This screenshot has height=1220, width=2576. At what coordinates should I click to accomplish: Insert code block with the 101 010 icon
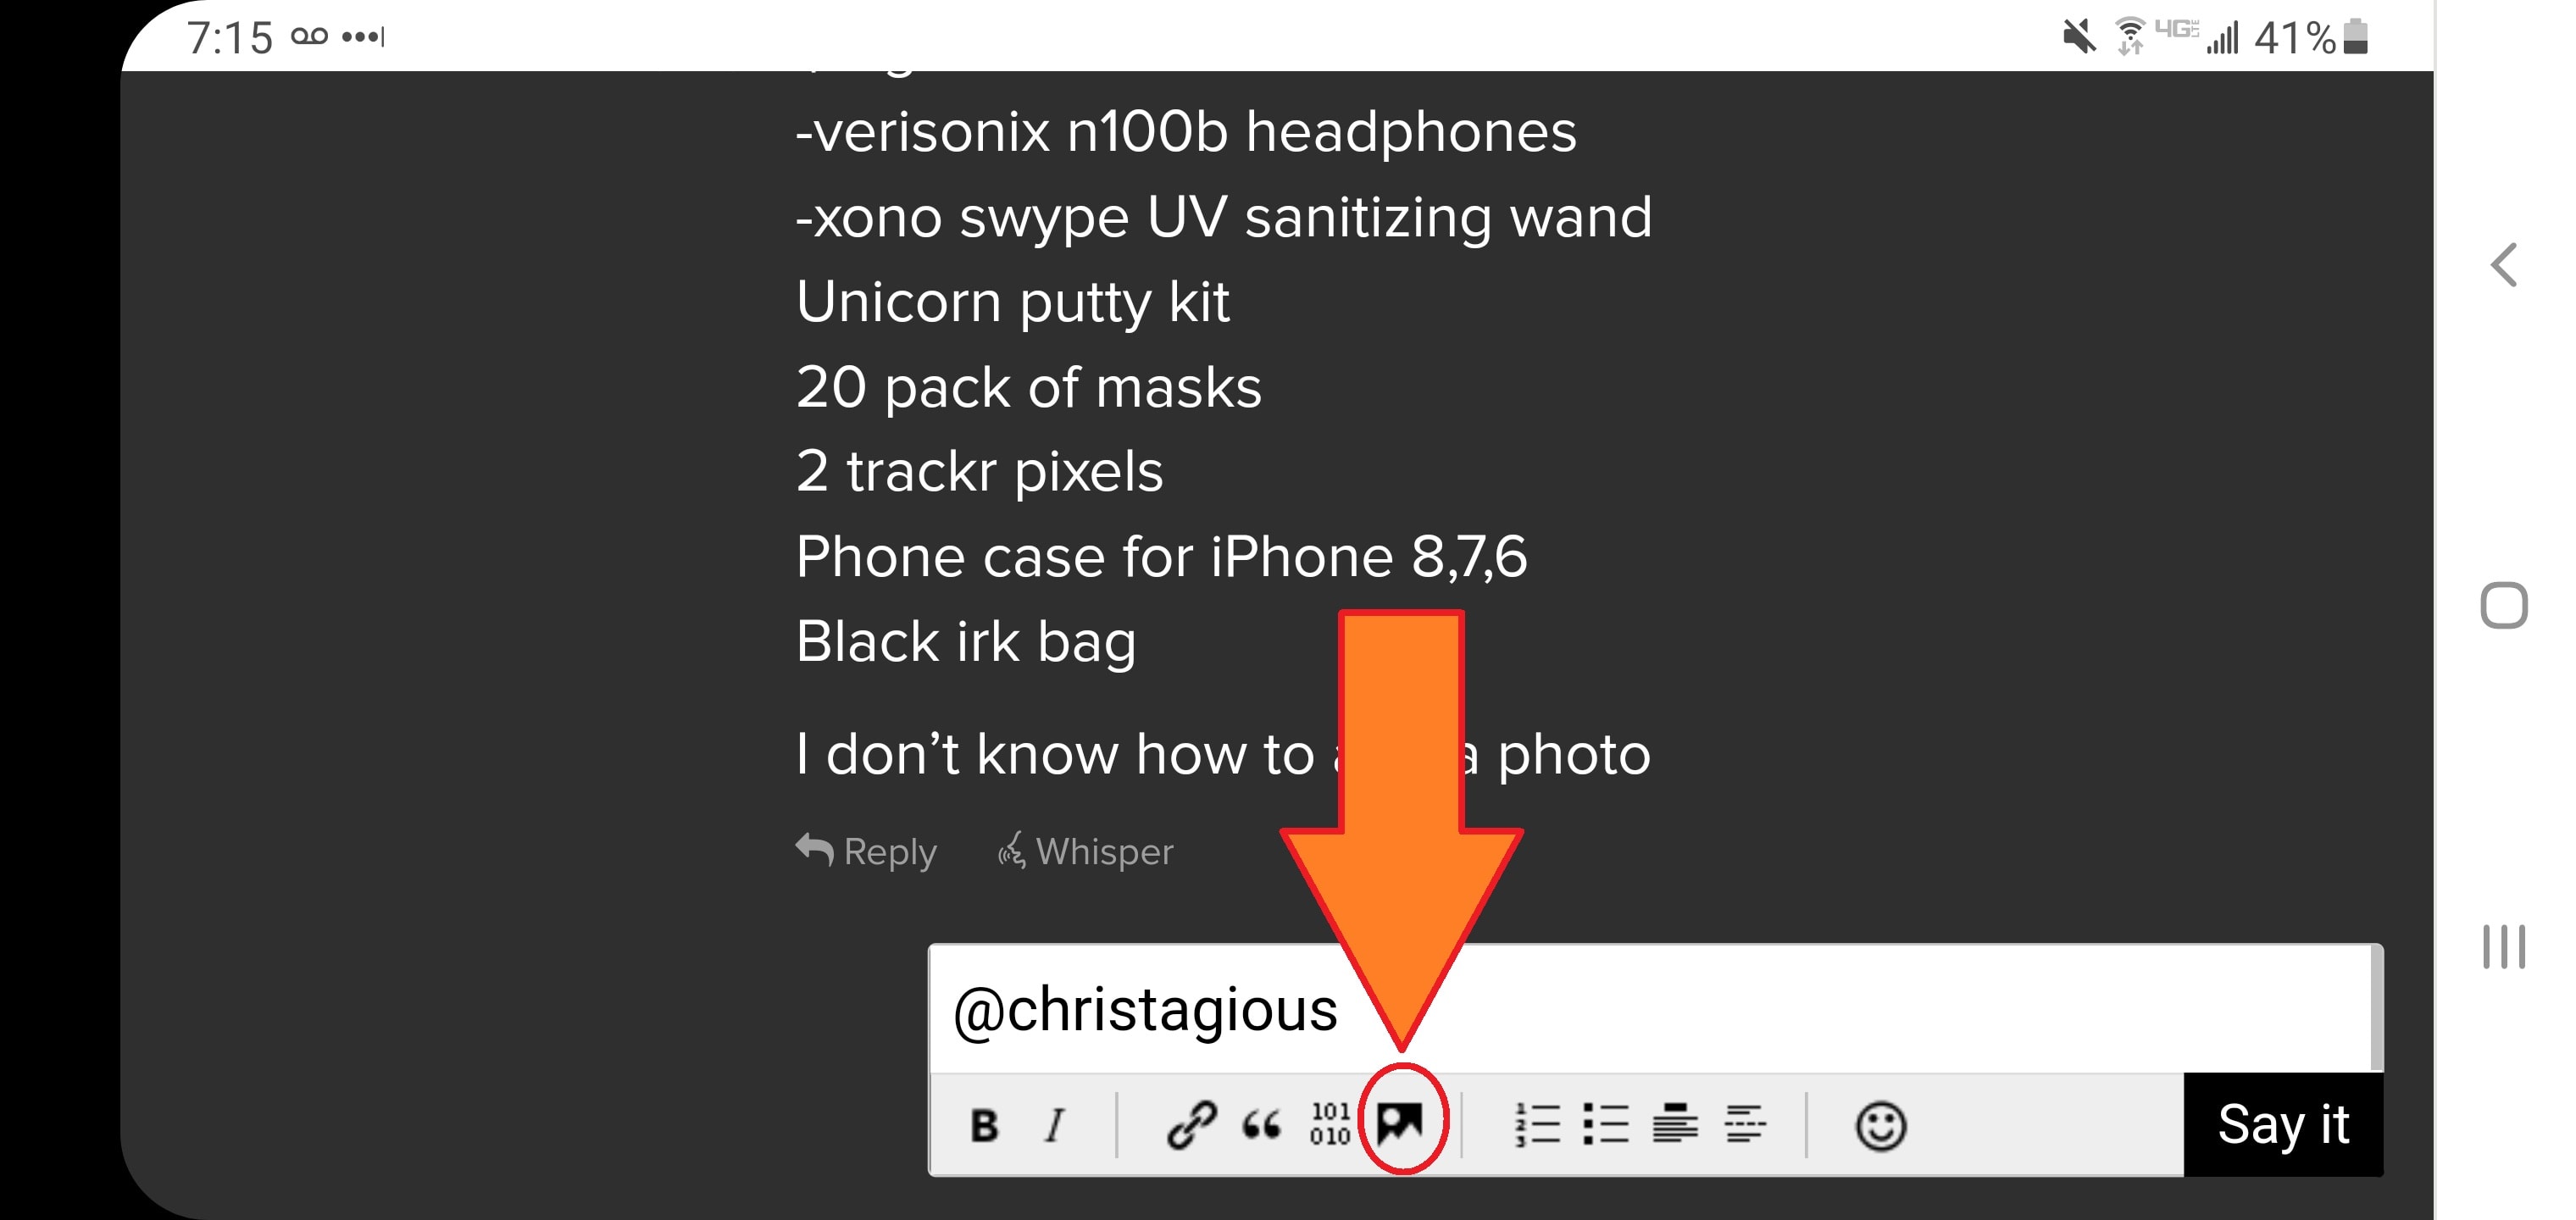pyautogui.click(x=1330, y=1125)
